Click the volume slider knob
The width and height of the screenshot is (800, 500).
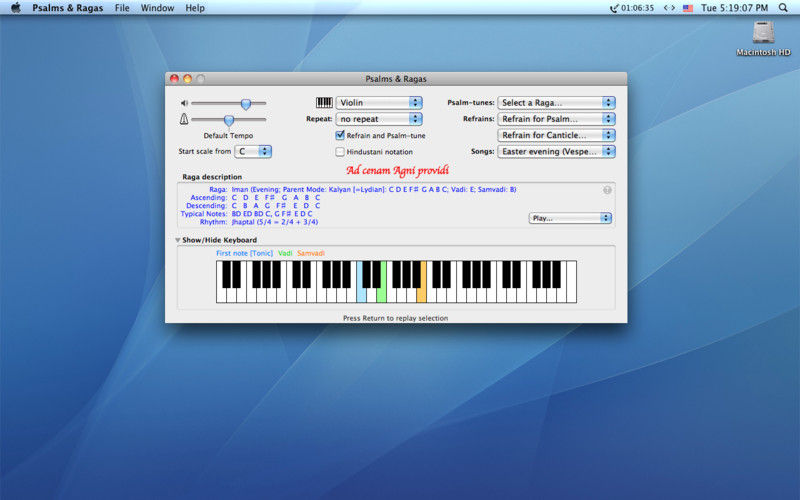pos(246,104)
